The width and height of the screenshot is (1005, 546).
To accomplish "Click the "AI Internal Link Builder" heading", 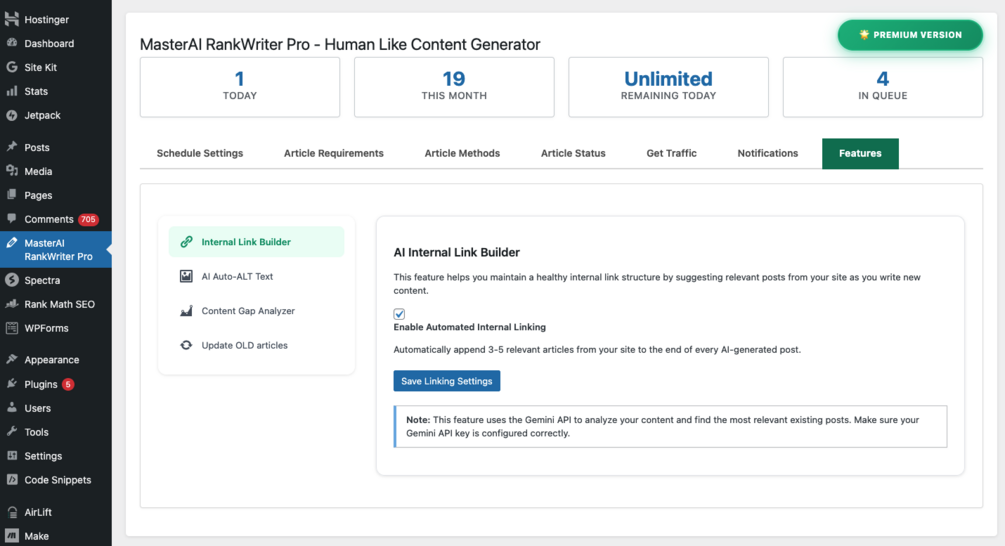I will click(456, 252).
